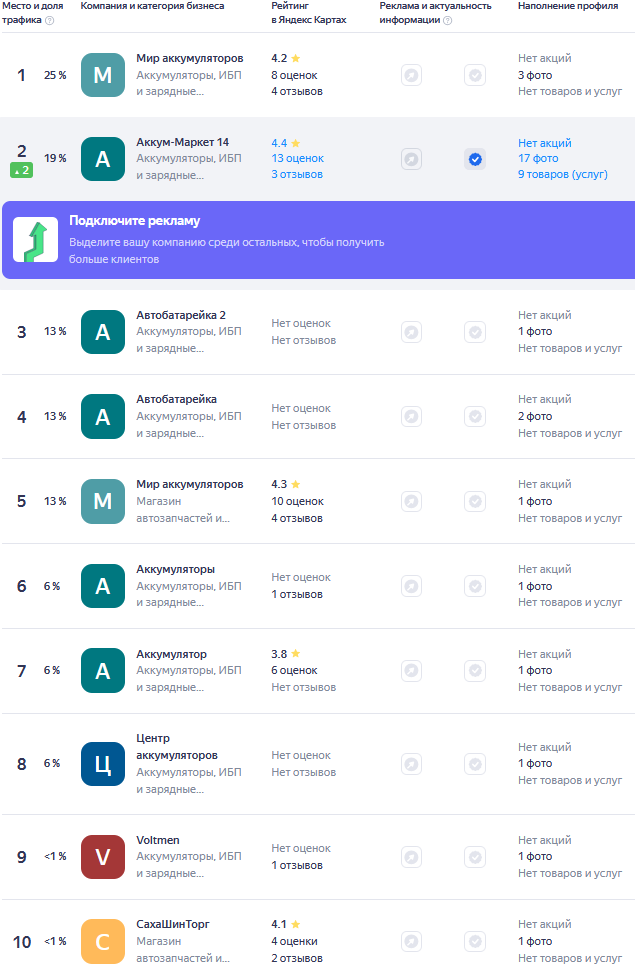Viewport: 635px width, 980px height.
Task: Click verification icon in СахаШинТорг row
Action: pos(475,941)
